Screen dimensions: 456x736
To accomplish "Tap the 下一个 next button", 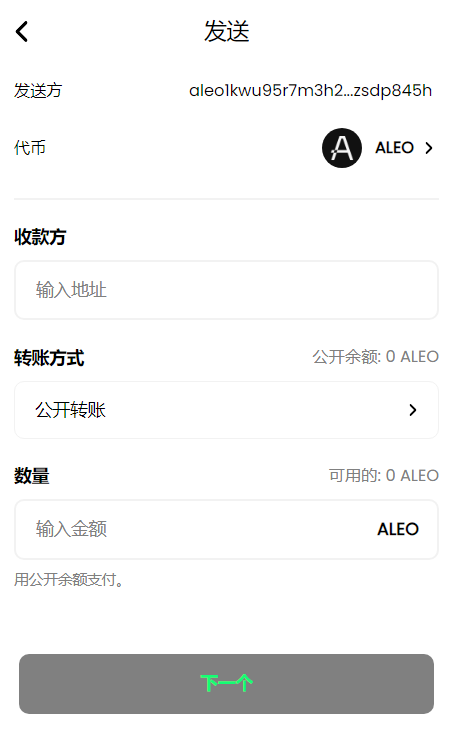I will [226, 683].
